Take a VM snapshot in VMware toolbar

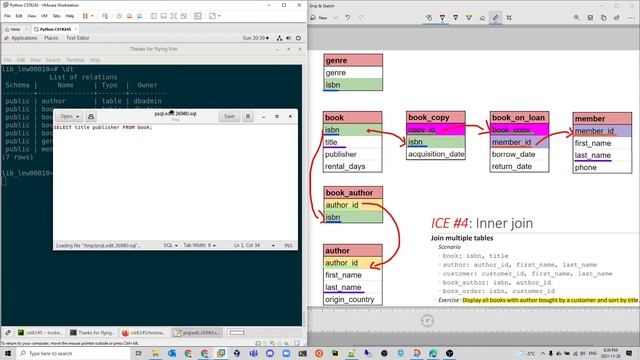tap(119, 16)
